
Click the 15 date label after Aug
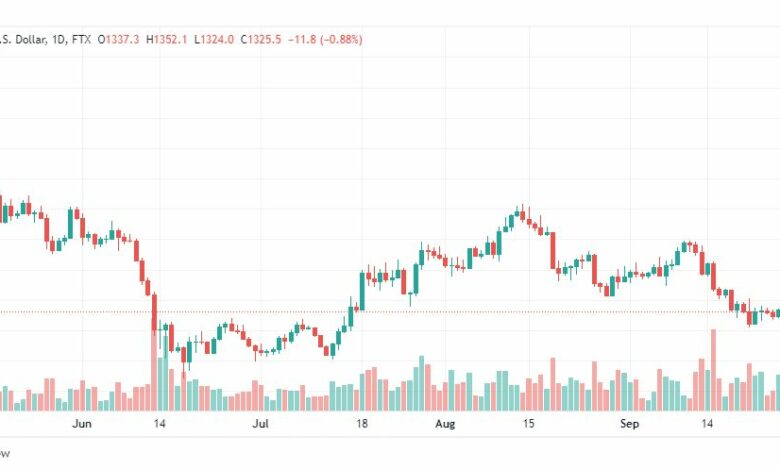coord(528,424)
